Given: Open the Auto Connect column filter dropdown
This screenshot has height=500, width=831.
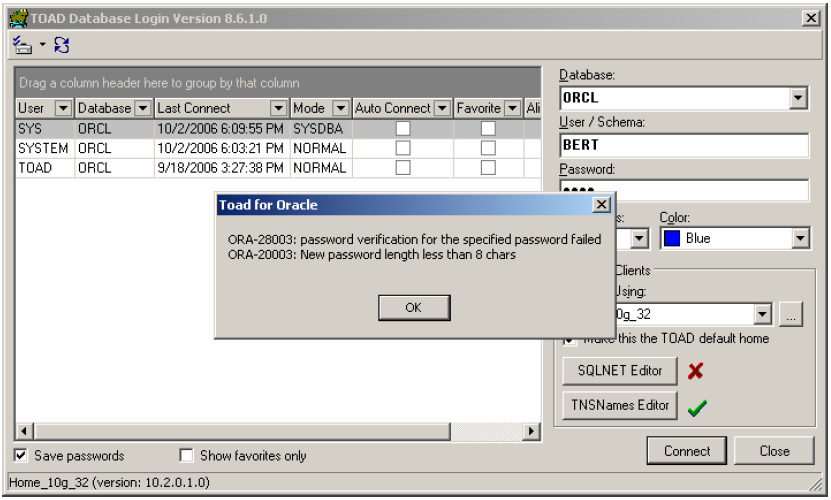Looking at the screenshot, I should pyautogui.click(x=443, y=108).
